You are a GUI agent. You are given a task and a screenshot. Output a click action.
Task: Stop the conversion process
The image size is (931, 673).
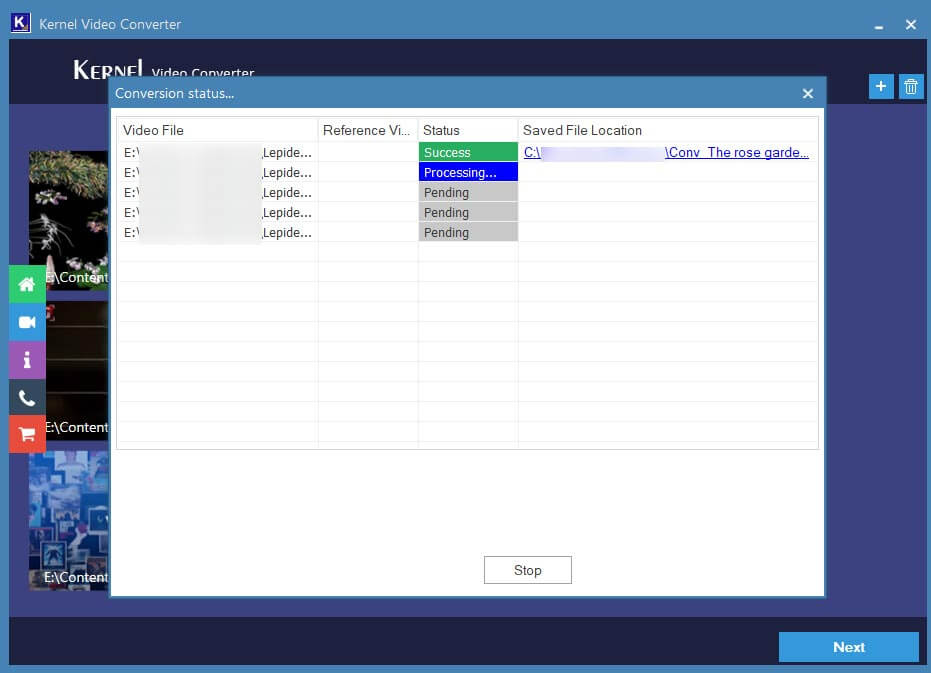527,570
